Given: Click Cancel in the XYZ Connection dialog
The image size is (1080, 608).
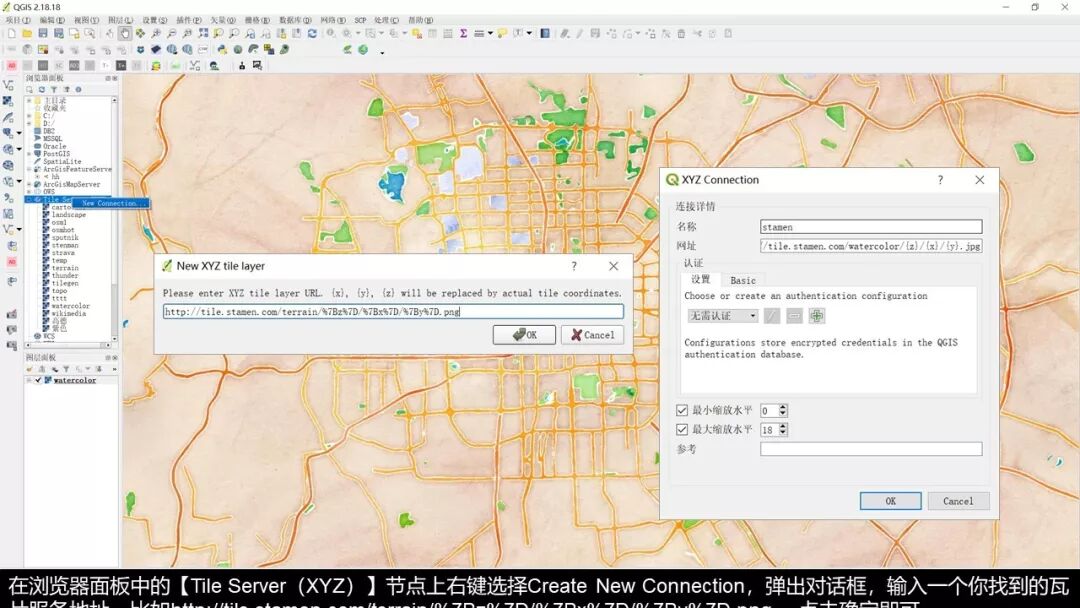Looking at the screenshot, I should pos(958,501).
